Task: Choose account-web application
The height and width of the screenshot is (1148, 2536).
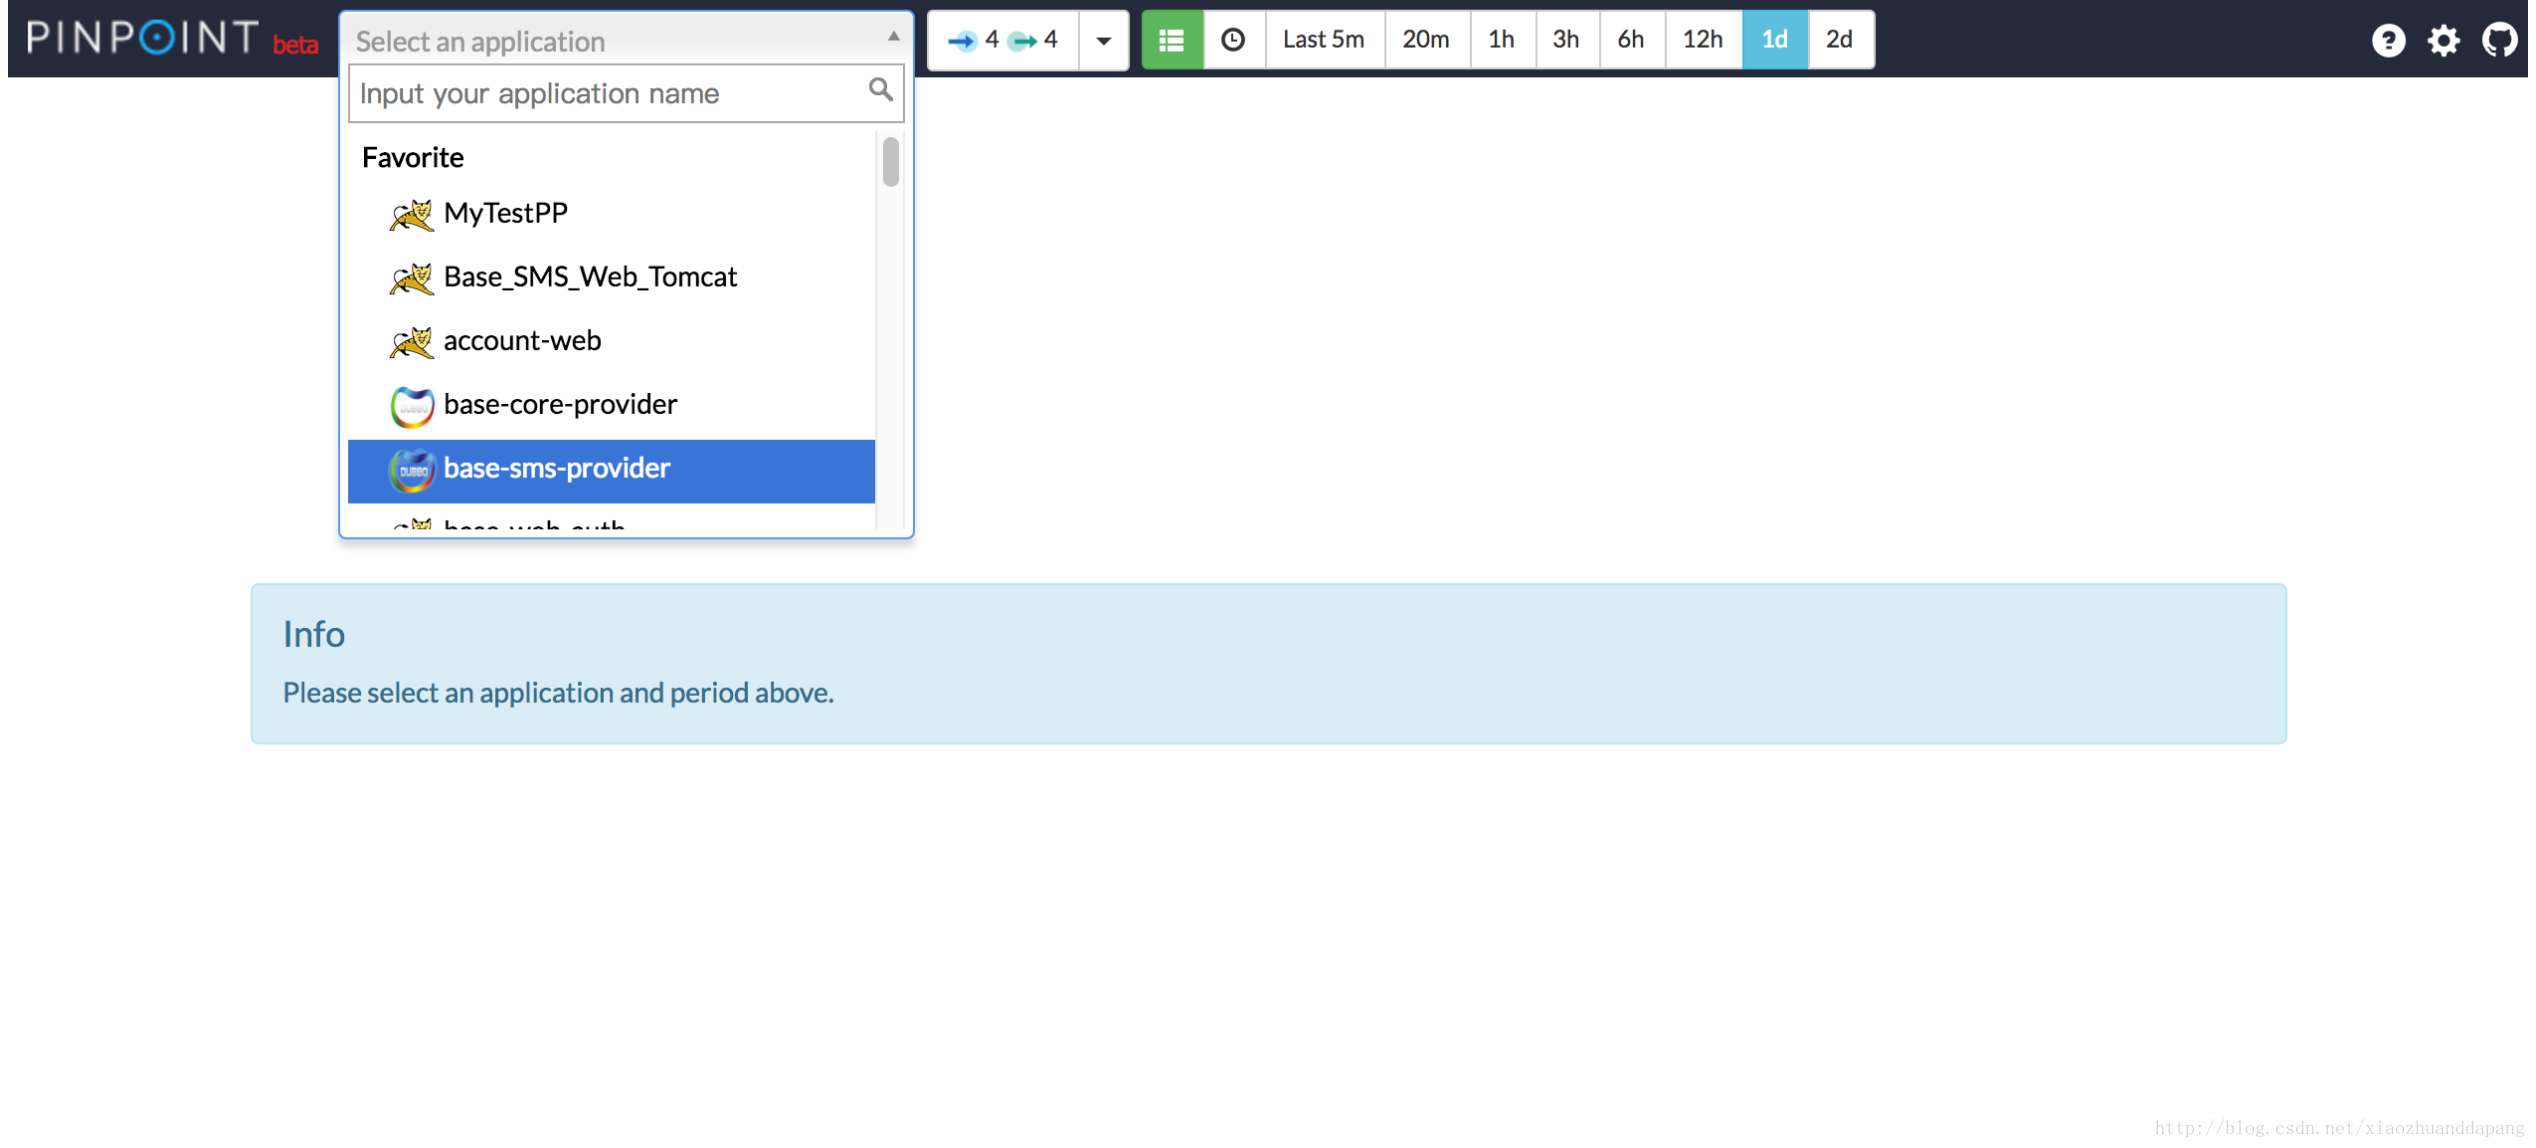Action: 611,342
